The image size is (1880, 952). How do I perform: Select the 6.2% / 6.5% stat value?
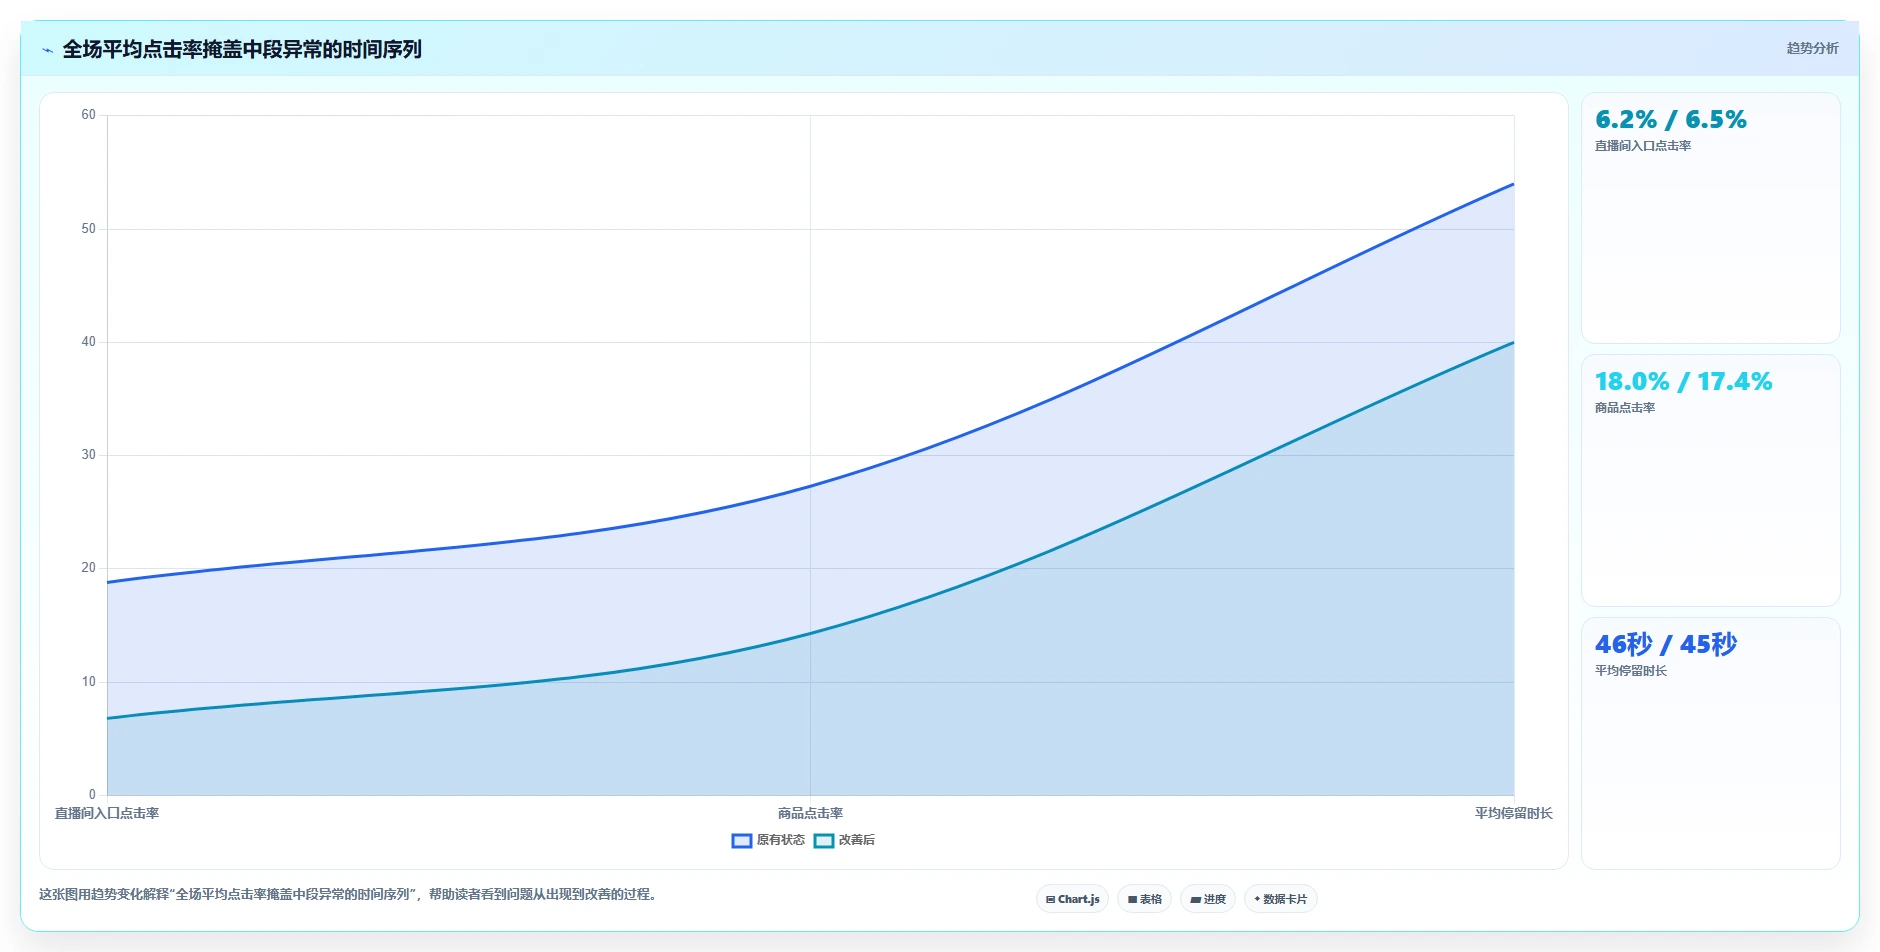pyautogui.click(x=1670, y=120)
